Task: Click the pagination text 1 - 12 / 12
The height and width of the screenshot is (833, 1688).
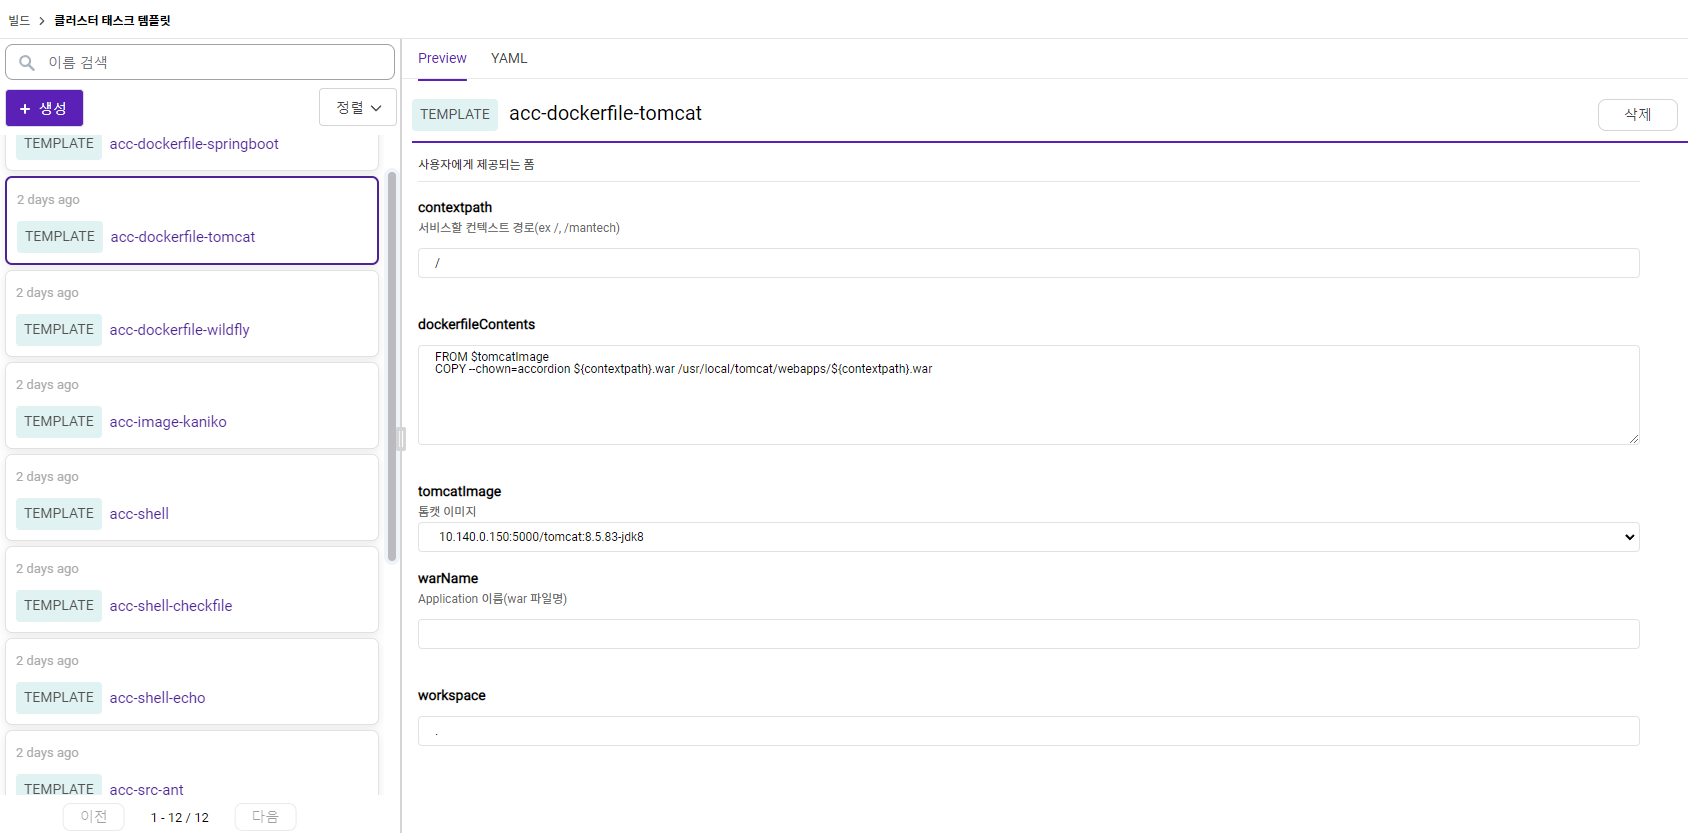Action: 180,817
